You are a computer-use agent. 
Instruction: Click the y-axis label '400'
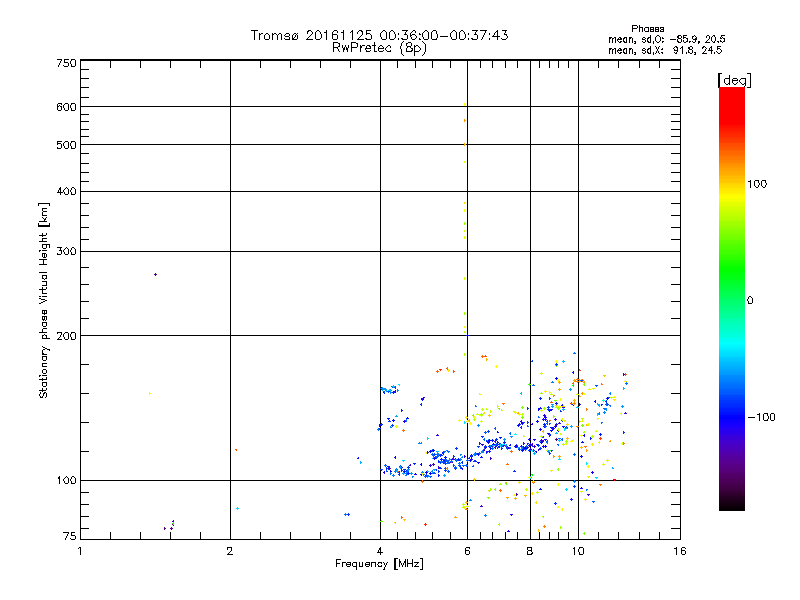[x=66, y=191]
